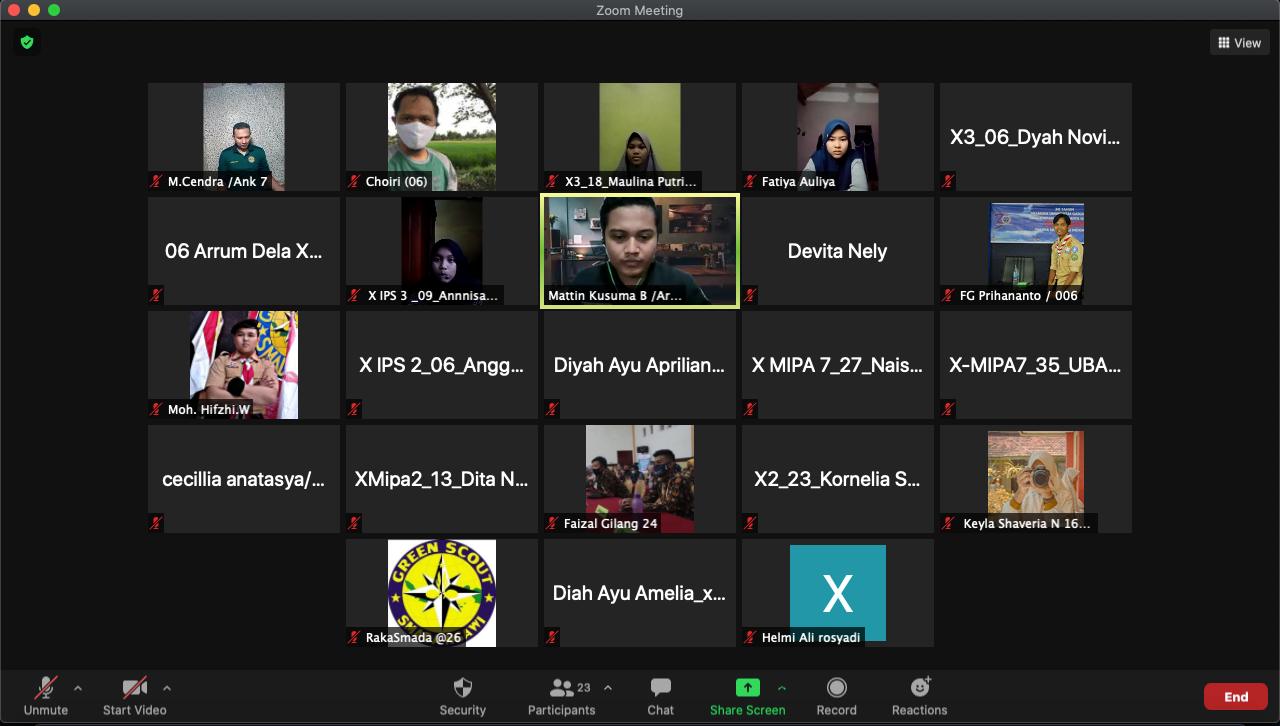
Task: Select X IPS 3 _09_Annnisa video tile
Action: tap(442, 251)
